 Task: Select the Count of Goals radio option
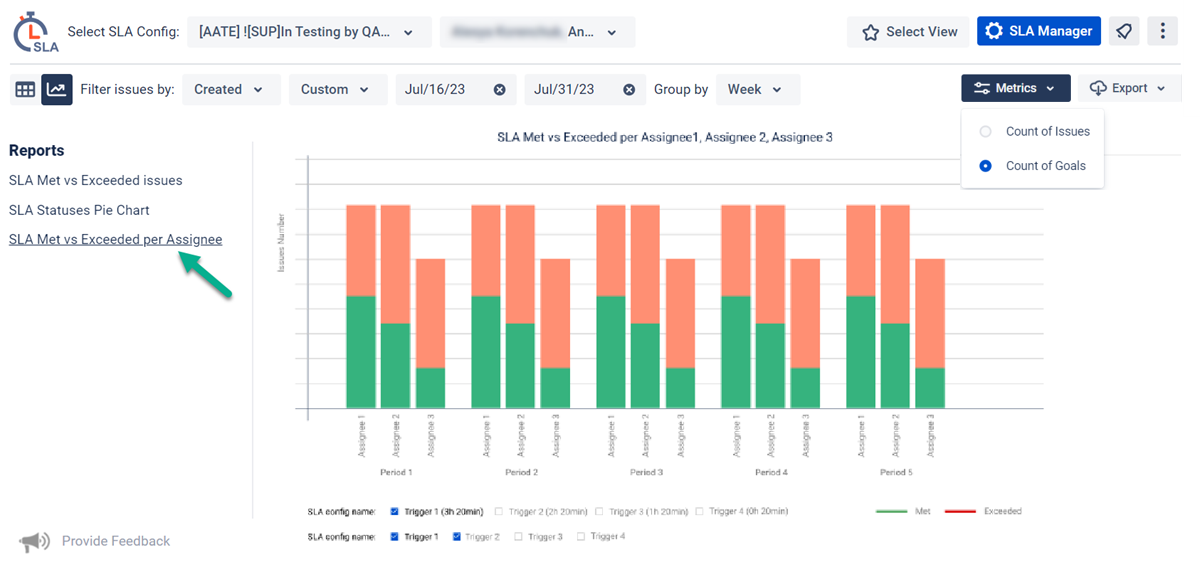coord(985,166)
